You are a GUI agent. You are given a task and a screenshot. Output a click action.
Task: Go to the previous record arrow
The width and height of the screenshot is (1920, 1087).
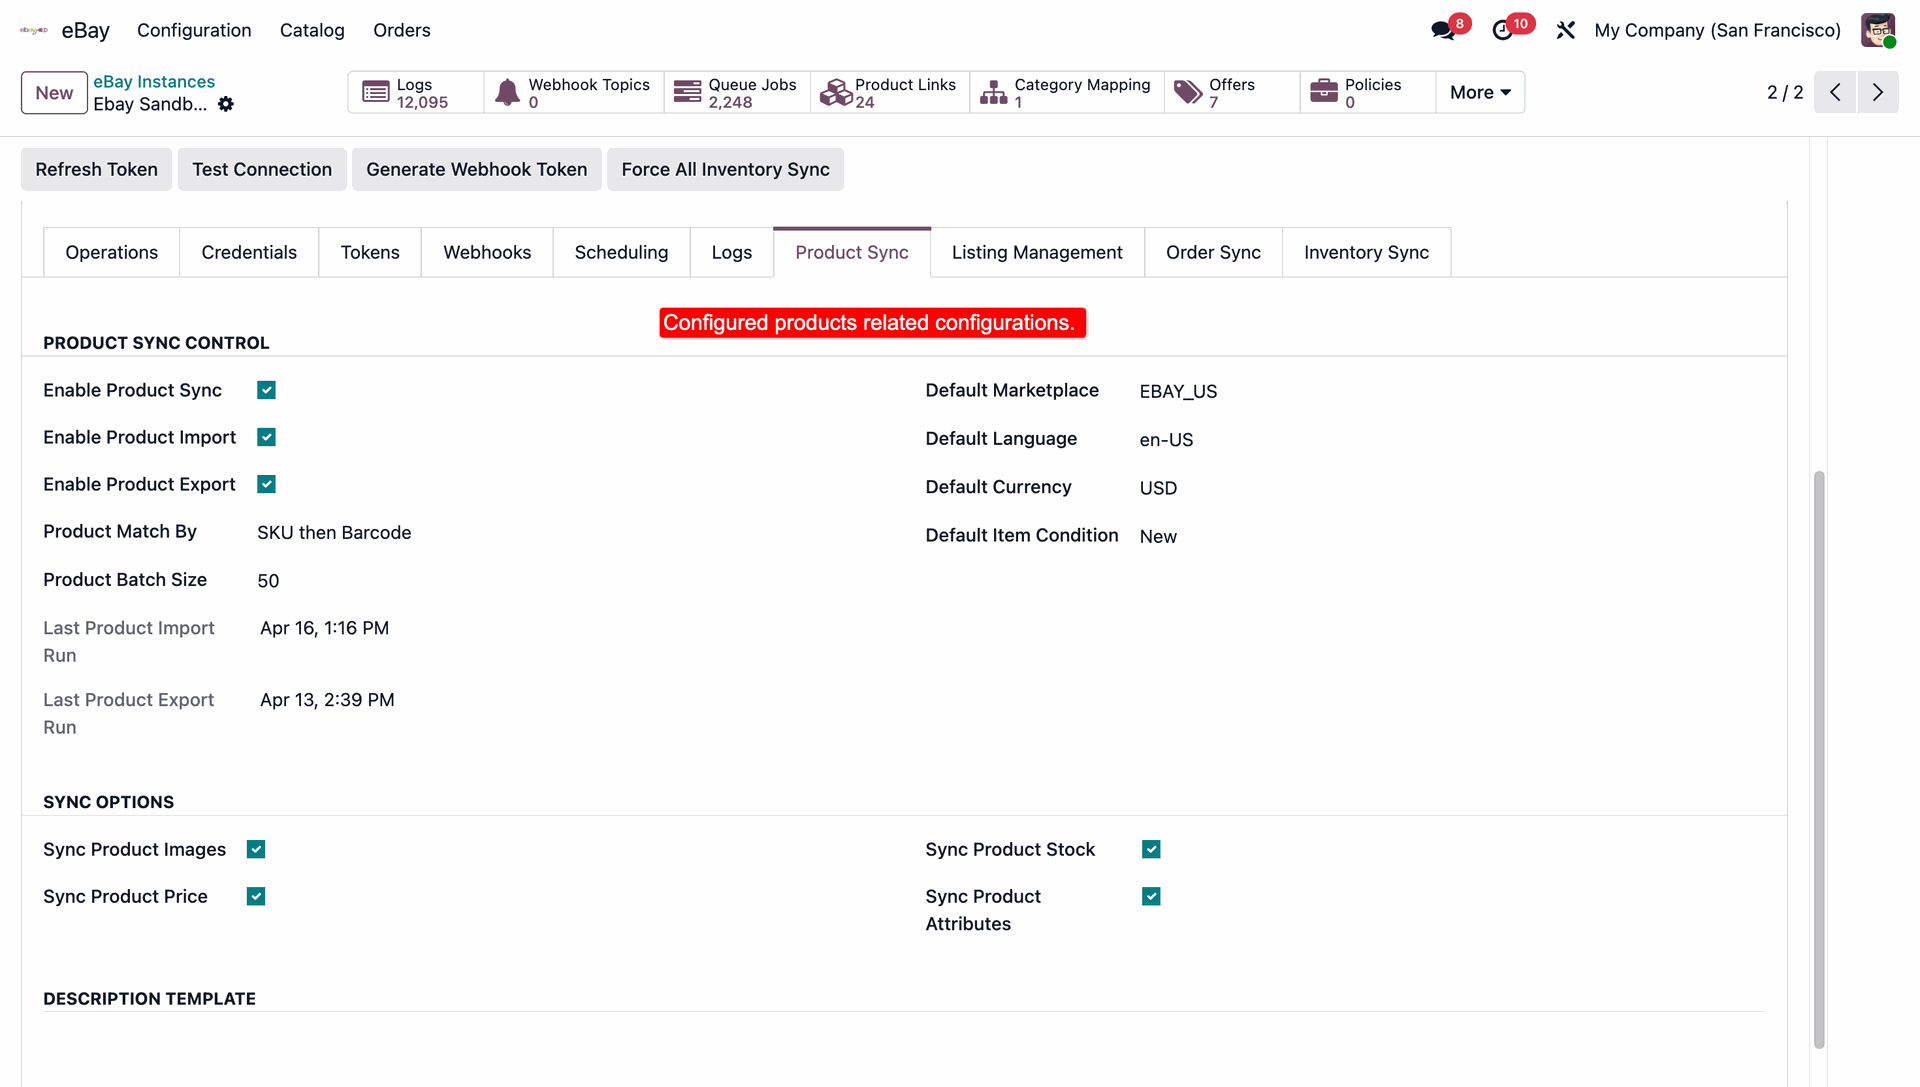coord(1835,92)
